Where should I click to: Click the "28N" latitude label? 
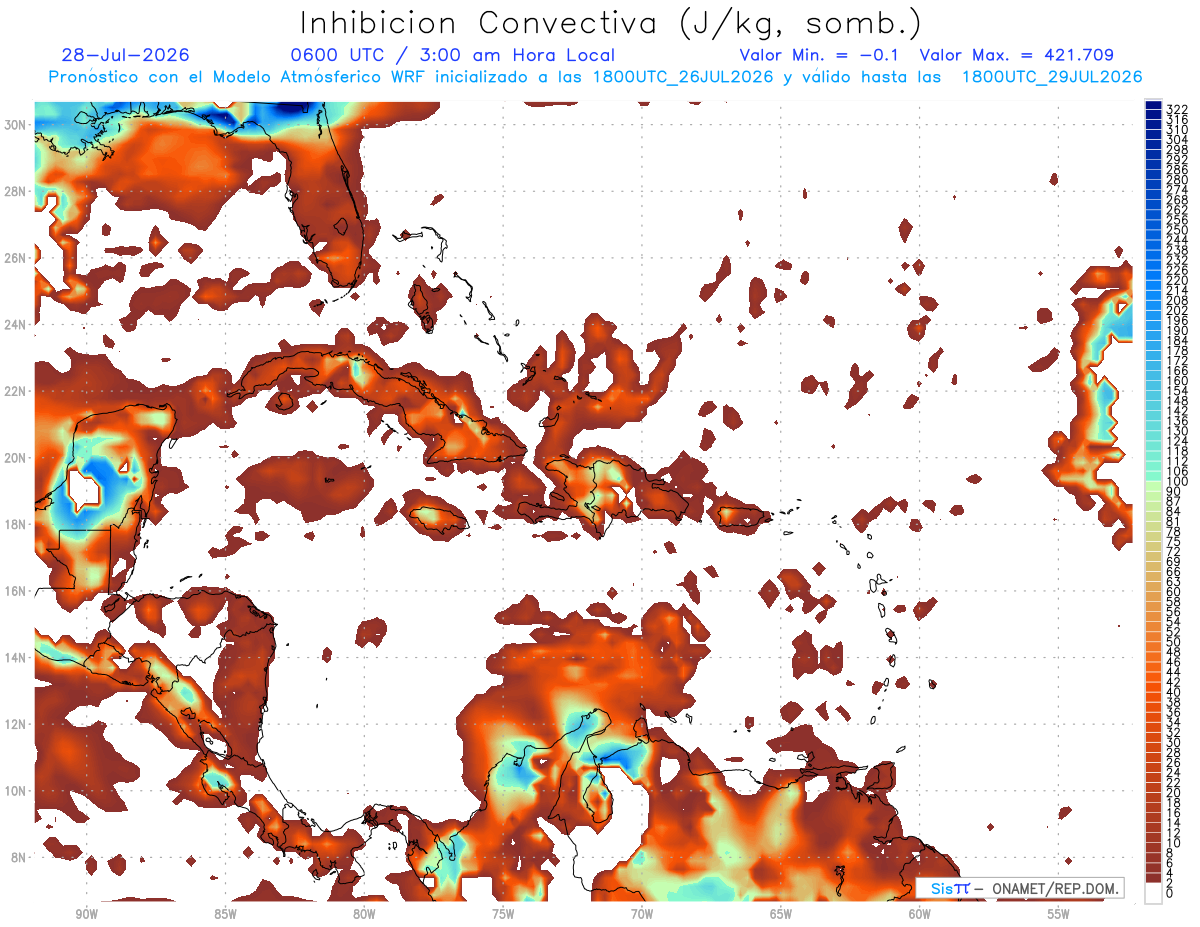coord(17,191)
